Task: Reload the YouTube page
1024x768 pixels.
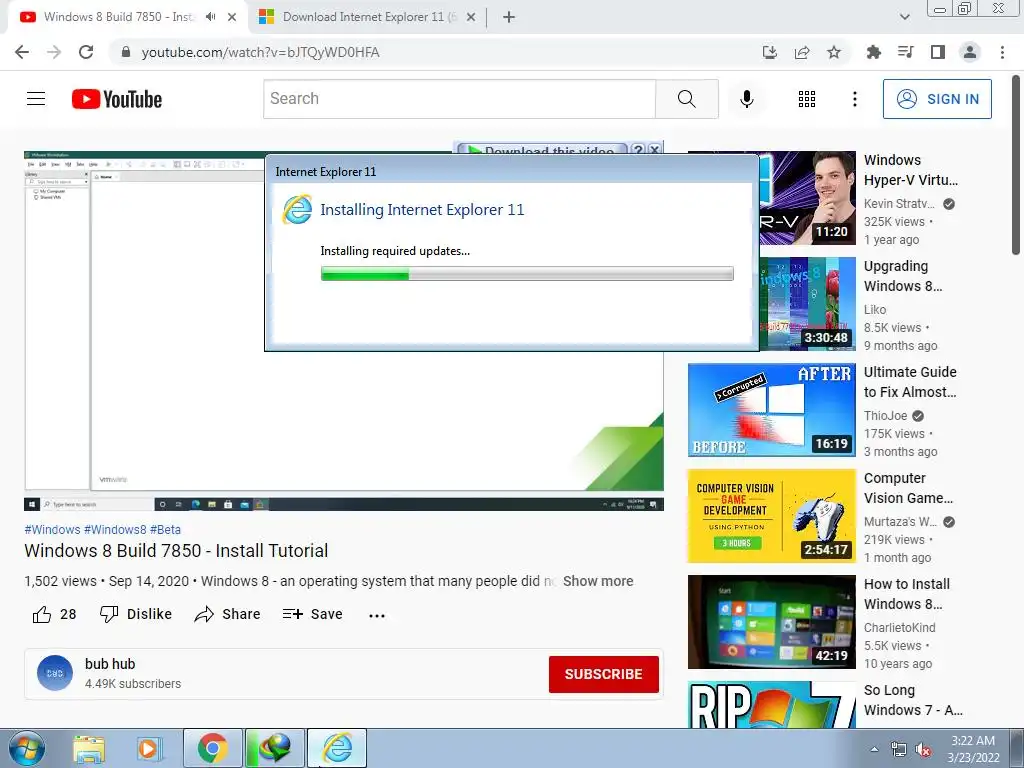Action: pos(86,52)
